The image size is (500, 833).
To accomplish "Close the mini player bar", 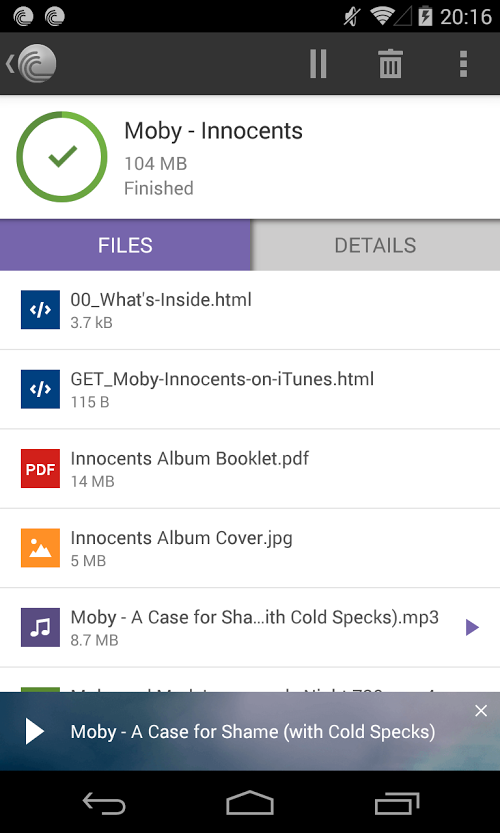I will pyautogui.click(x=481, y=711).
